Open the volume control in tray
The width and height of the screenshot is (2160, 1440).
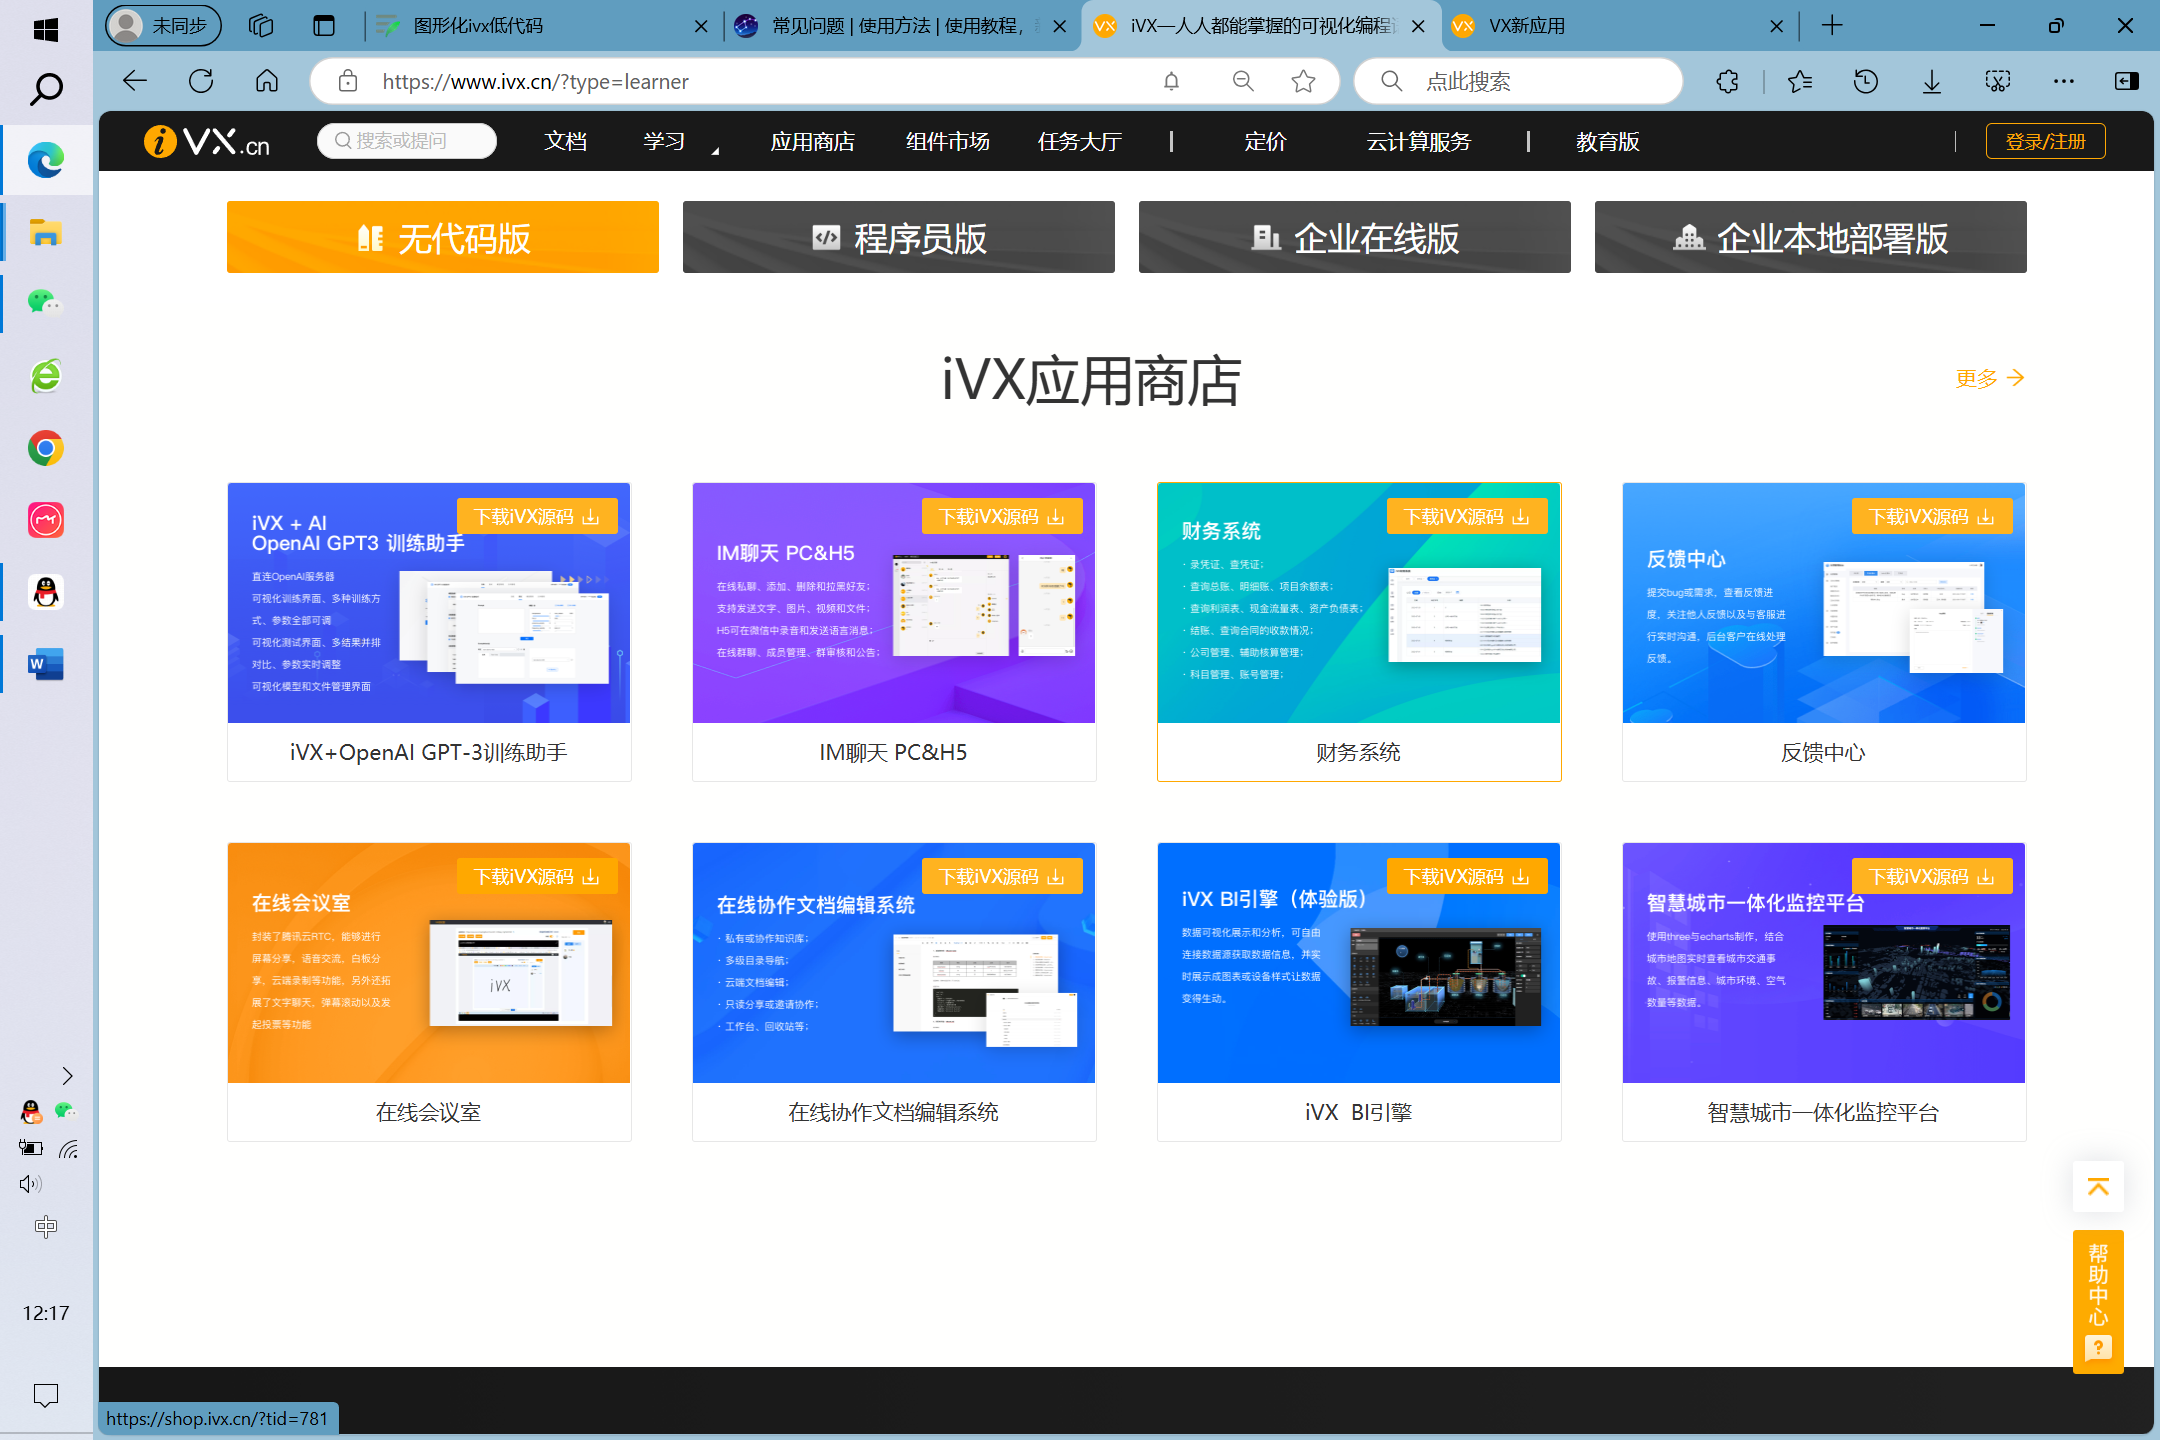(30, 1184)
